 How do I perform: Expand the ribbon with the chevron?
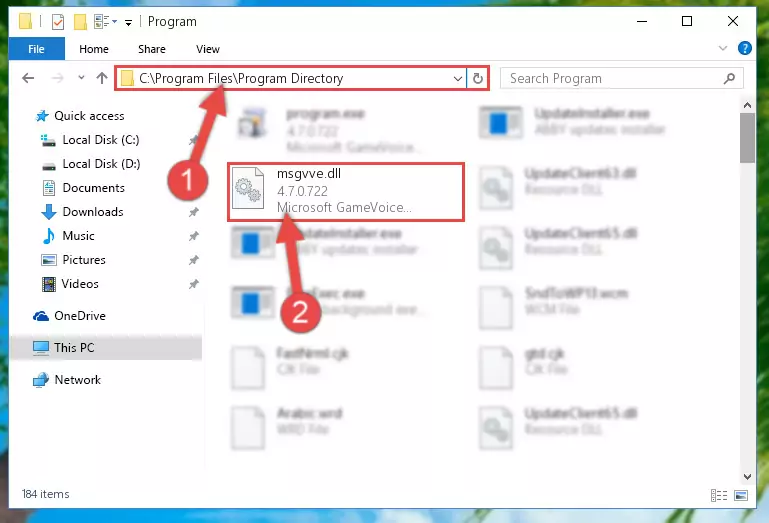(722, 48)
